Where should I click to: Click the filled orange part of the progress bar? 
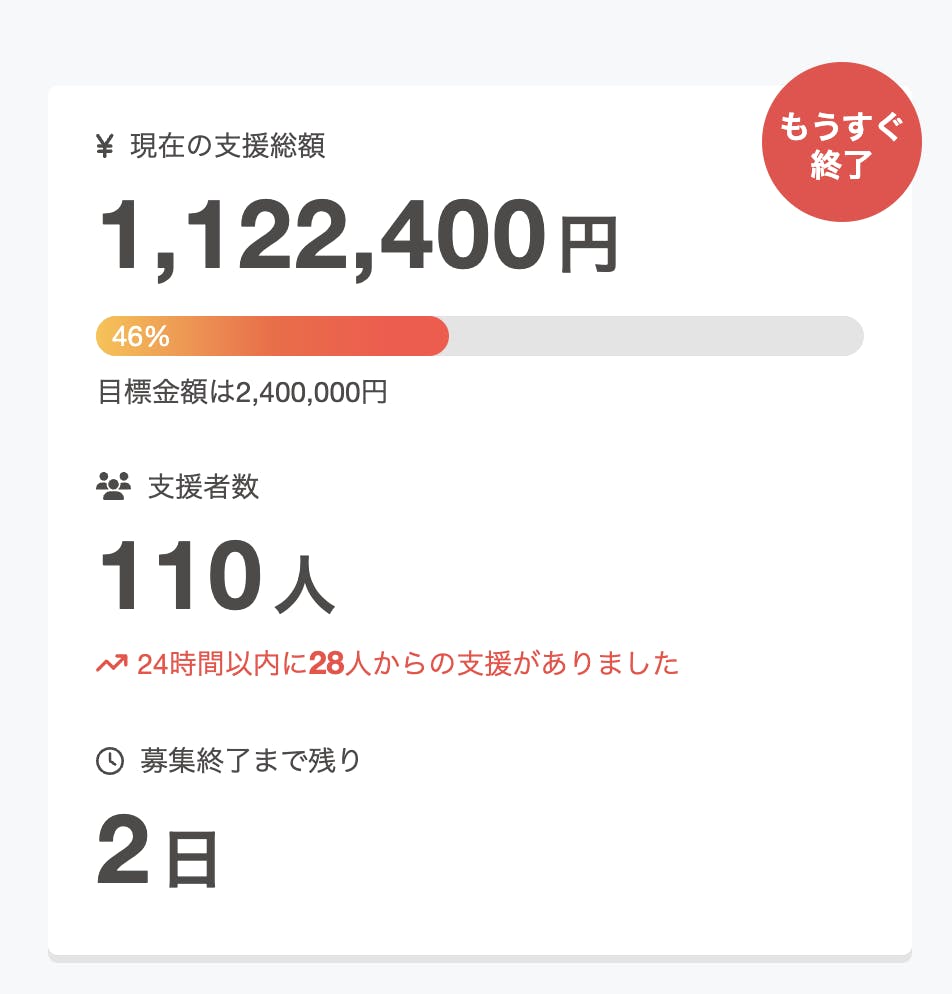point(300,336)
